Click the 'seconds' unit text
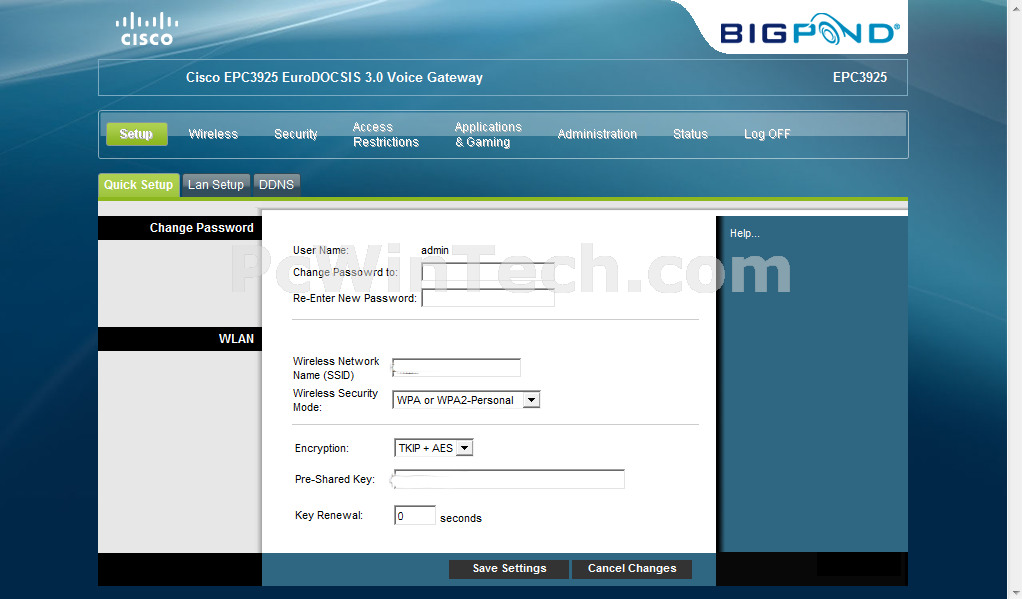Image resolution: width=1022 pixels, height=599 pixels. (x=461, y=518)
